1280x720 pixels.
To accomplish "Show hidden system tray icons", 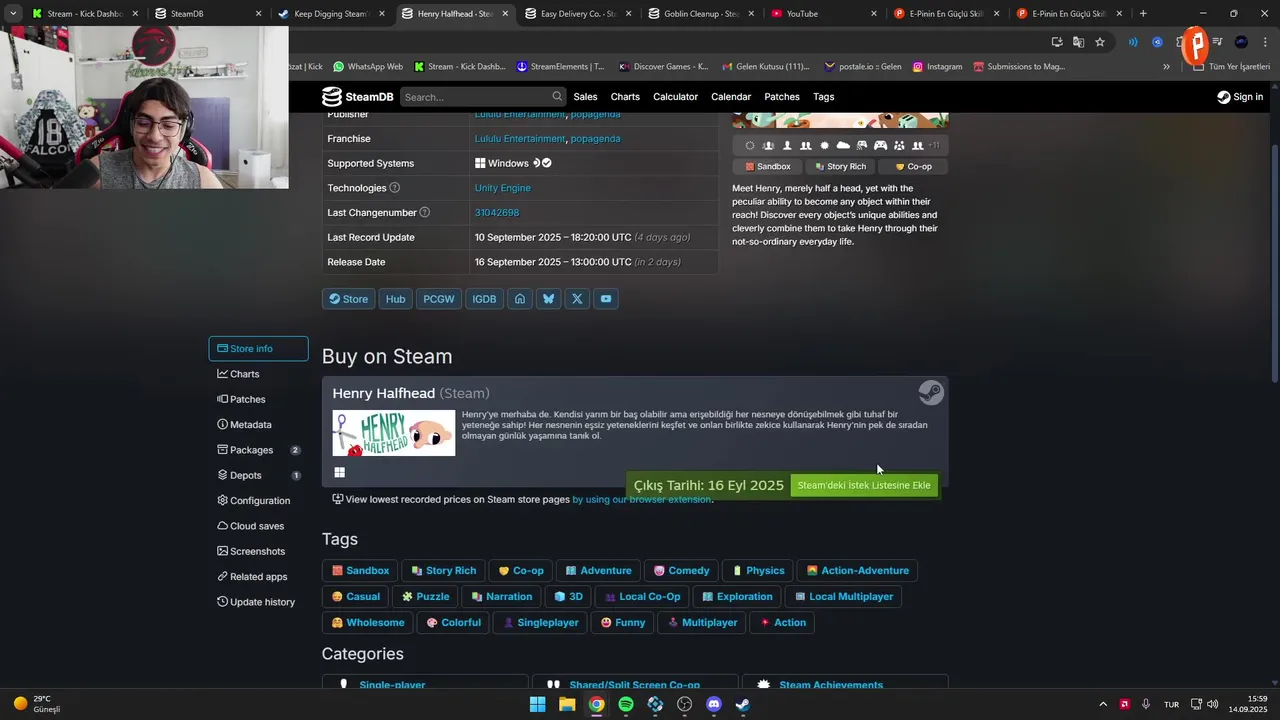I will point(1103,704).
